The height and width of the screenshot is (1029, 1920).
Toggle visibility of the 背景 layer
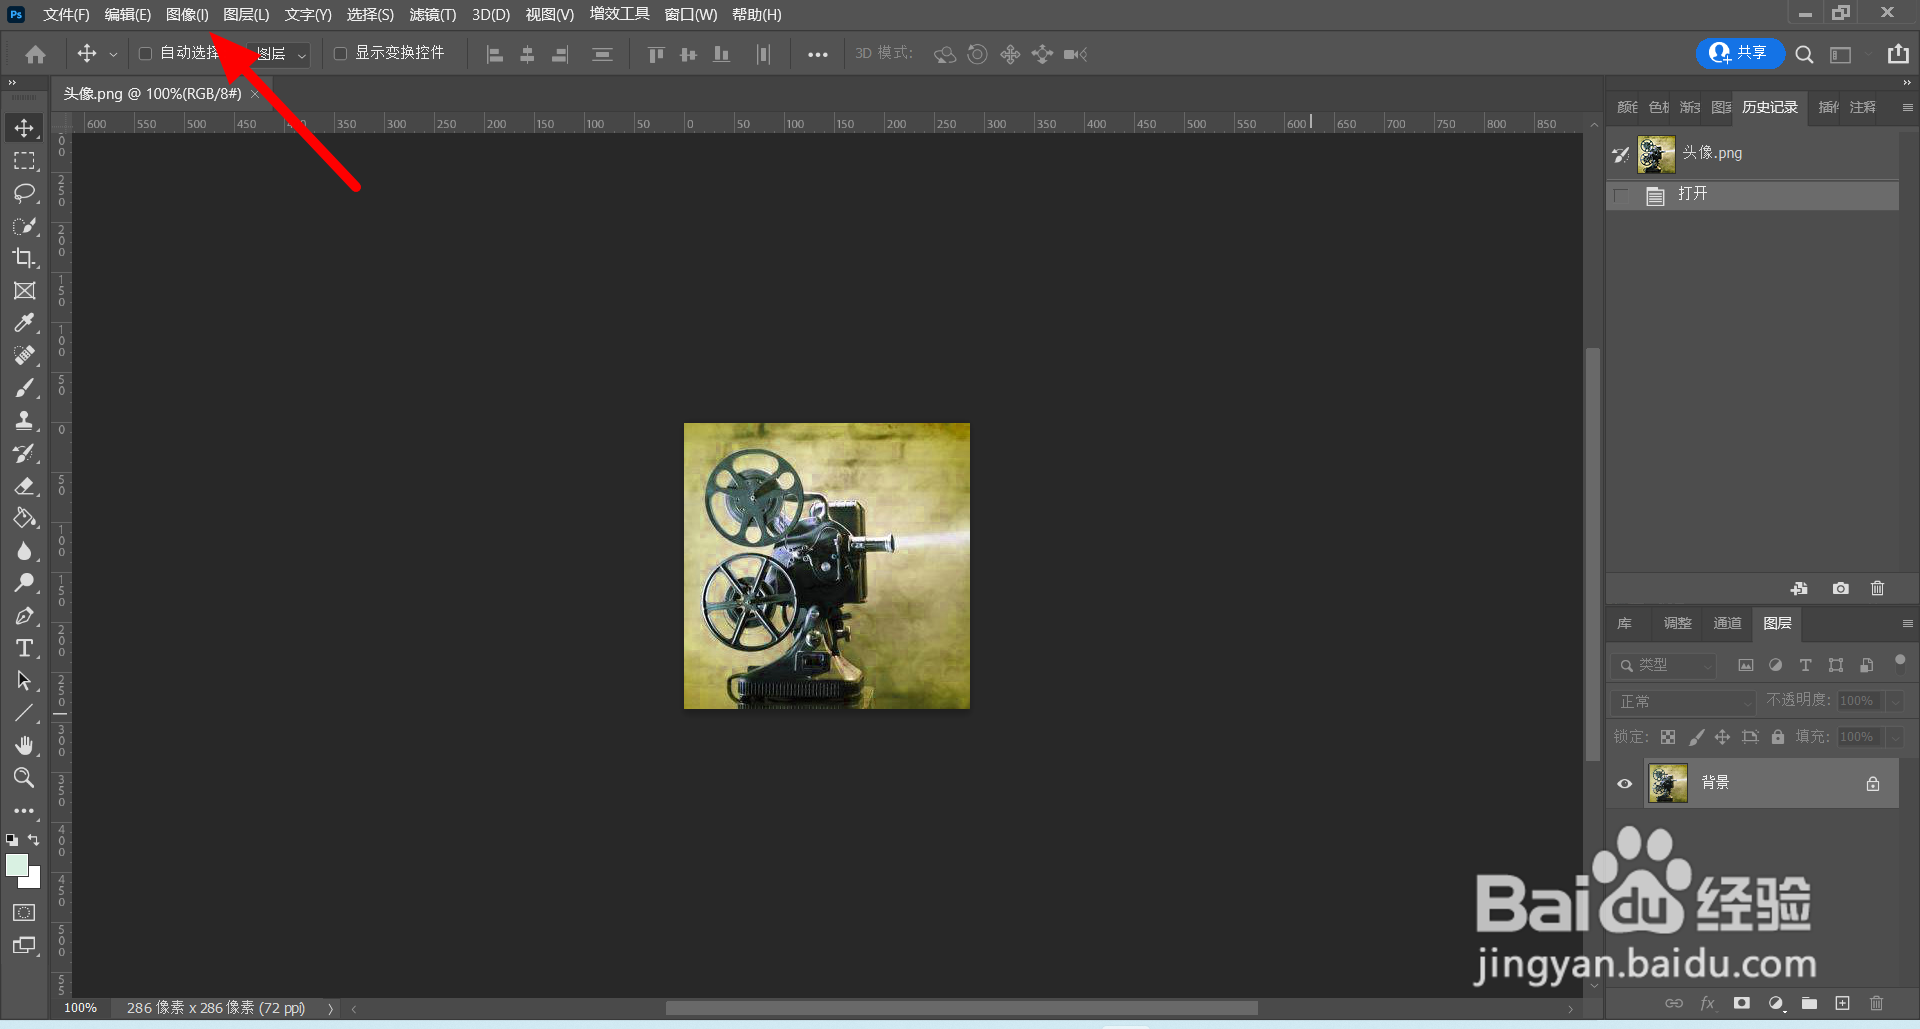click(x=1624, y=783)
